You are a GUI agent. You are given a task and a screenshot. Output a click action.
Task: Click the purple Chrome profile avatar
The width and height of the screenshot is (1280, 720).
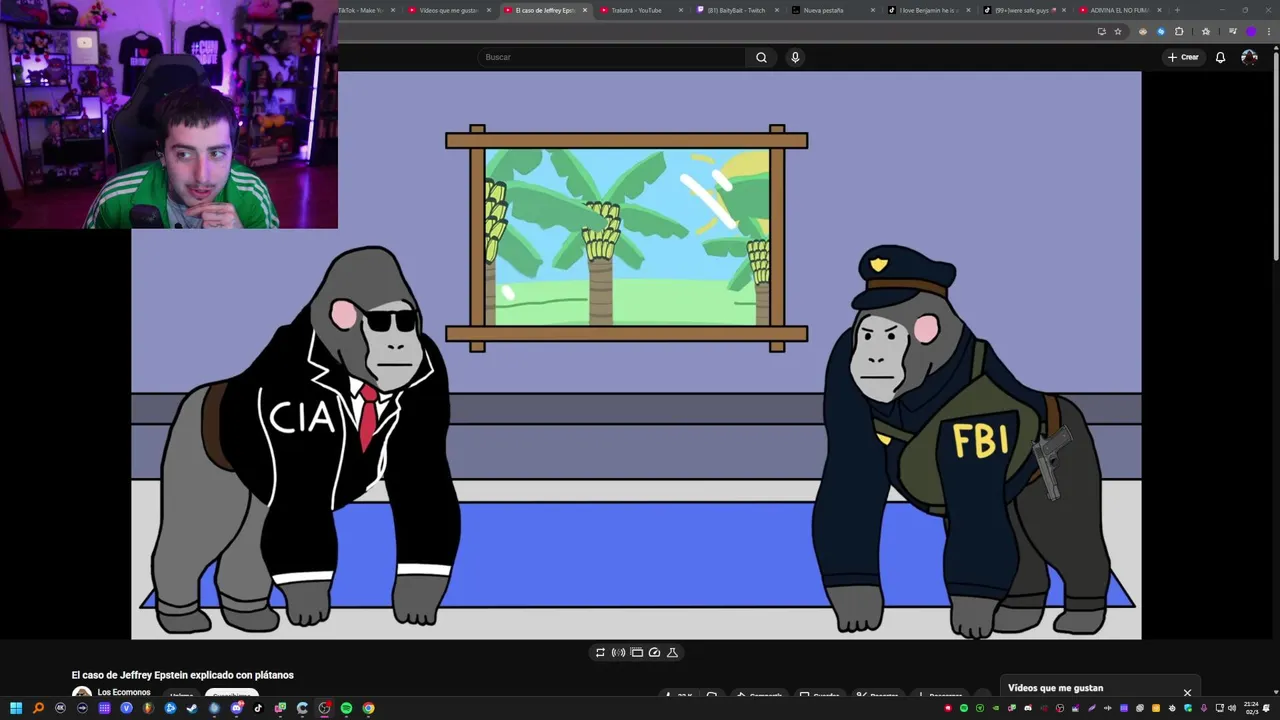1250,31
